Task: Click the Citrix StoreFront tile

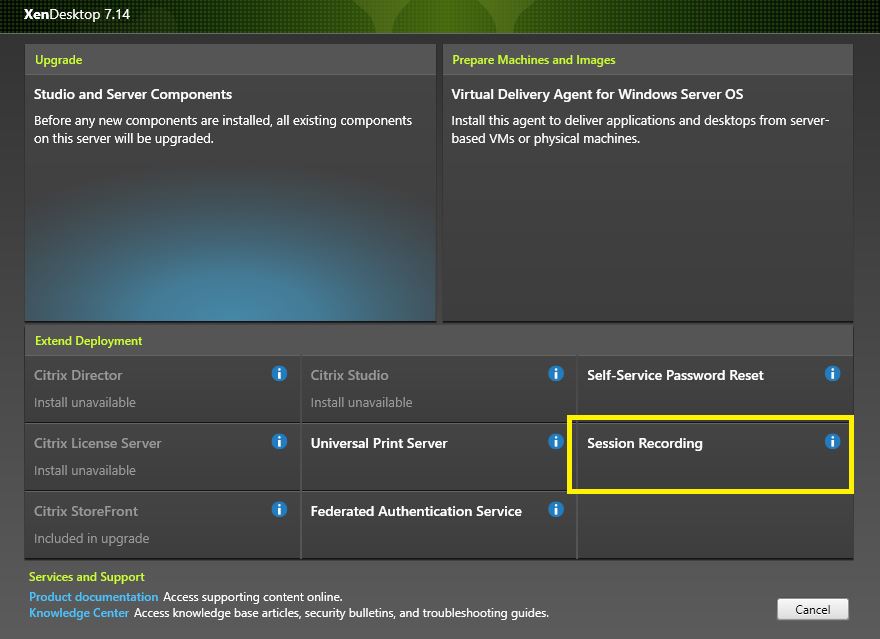Action: (x=150, y=524)
